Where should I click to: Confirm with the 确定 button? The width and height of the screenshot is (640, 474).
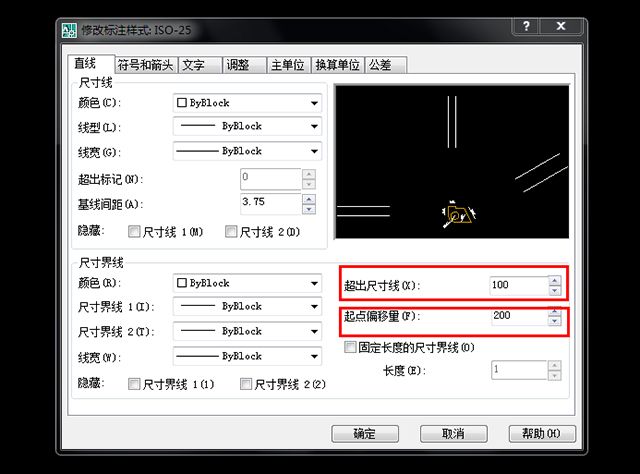[x=365, y=434]
